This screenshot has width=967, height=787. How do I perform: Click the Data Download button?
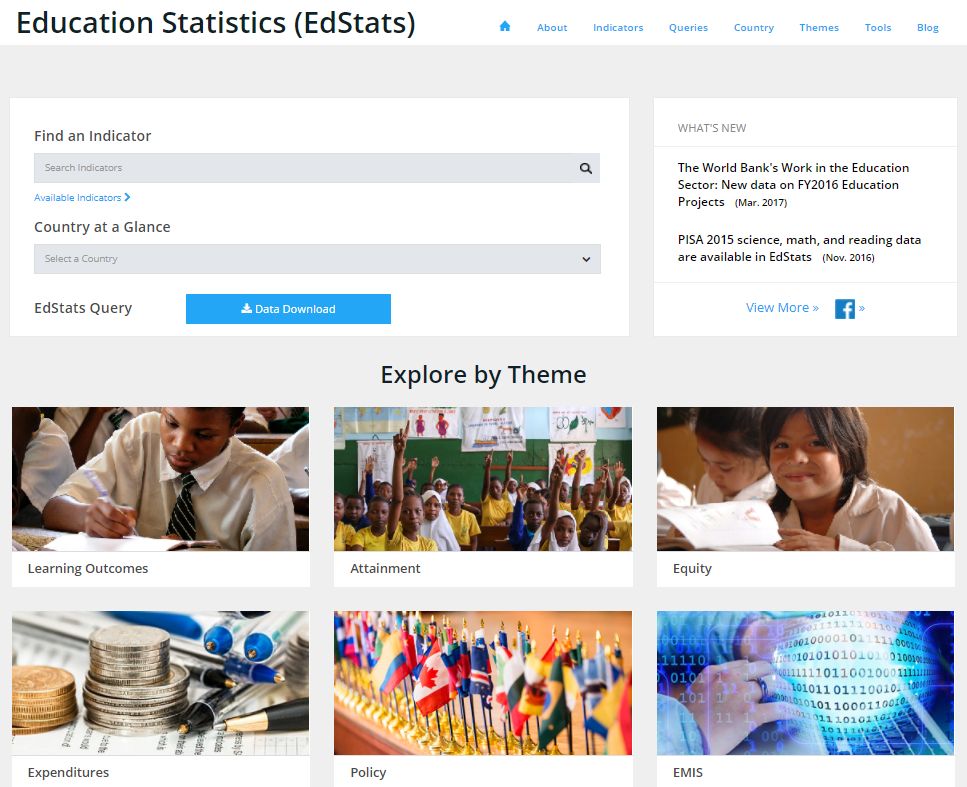click(288, 309)
